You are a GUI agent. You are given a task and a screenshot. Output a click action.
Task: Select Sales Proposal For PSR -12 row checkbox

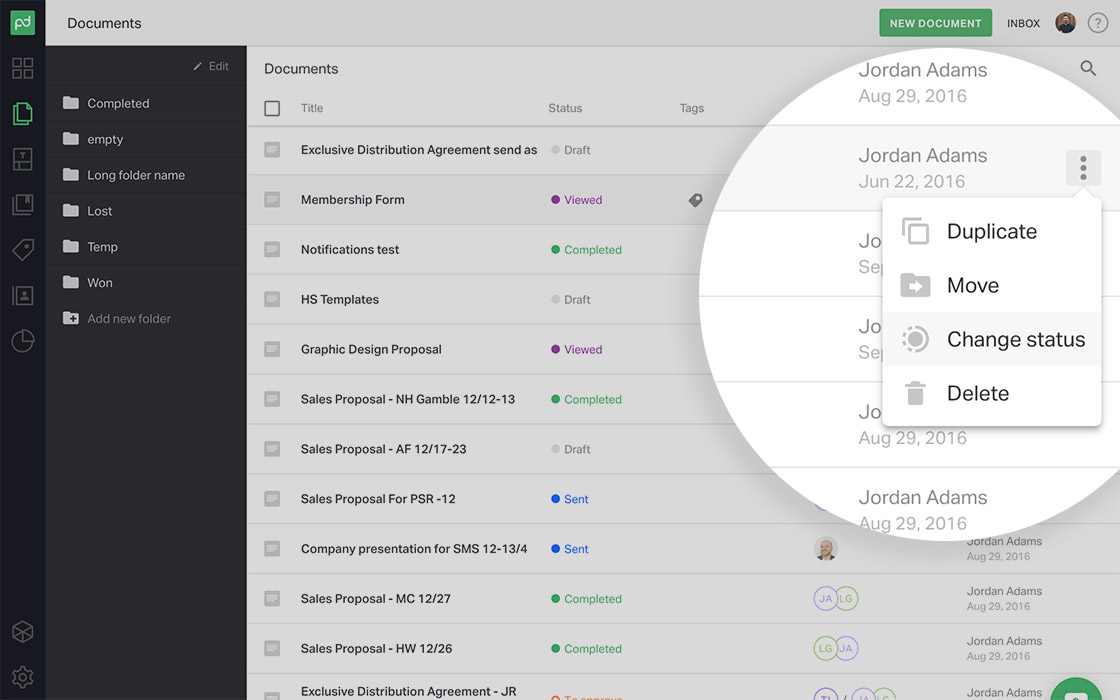coord(272,499)
